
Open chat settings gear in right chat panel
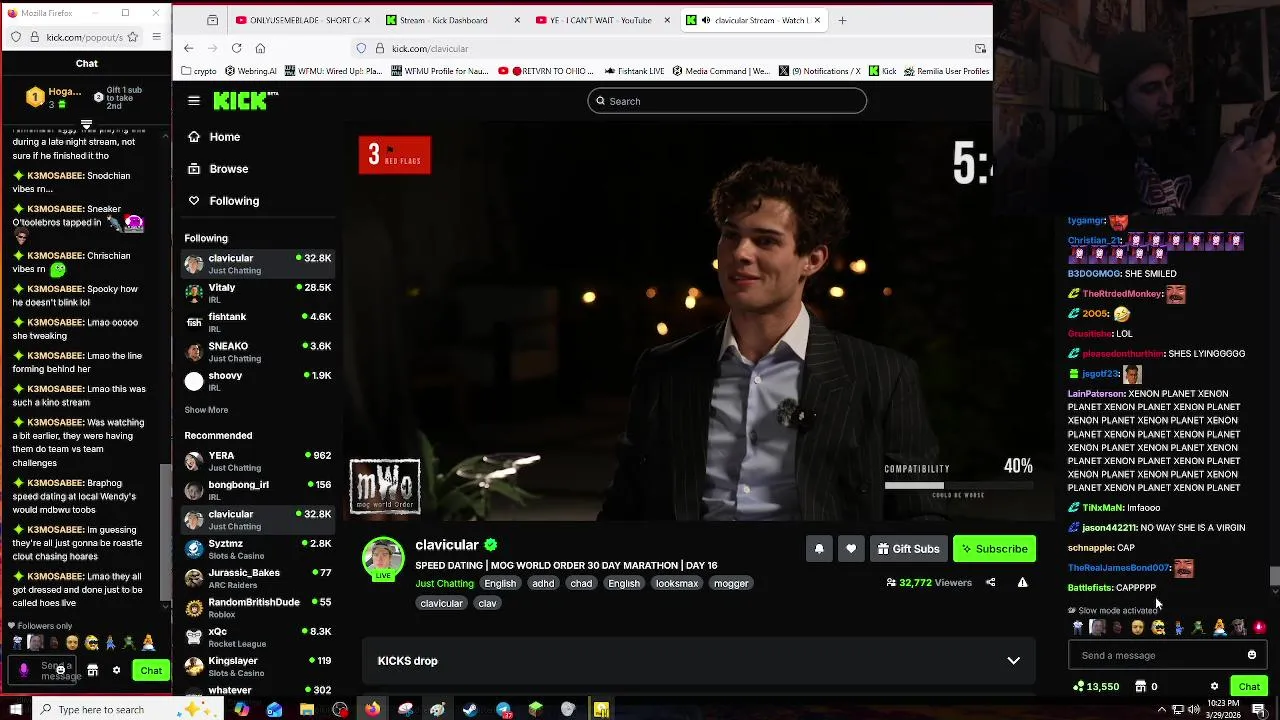coord(1214,686)
